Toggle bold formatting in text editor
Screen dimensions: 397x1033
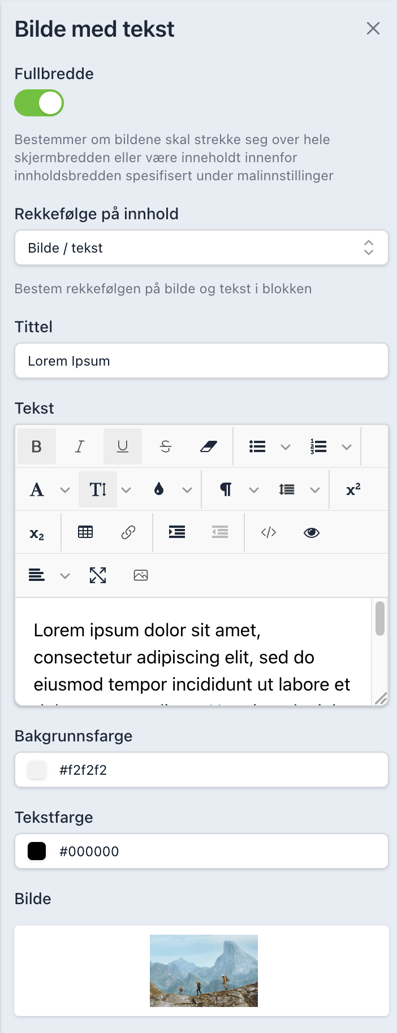(36, 447)
